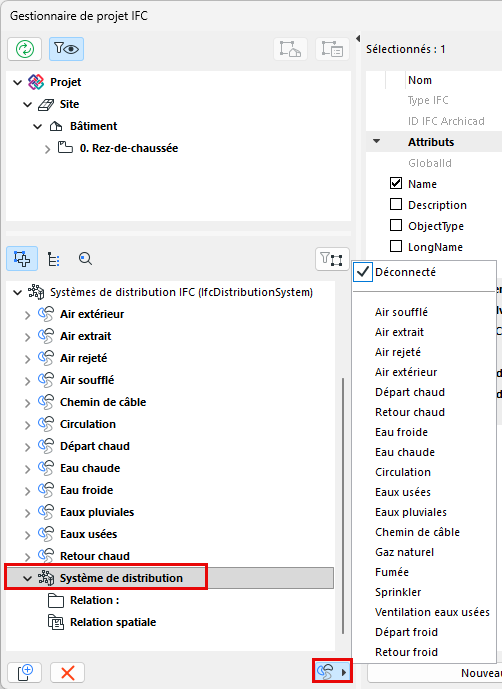Choose Air soufflé from popup menu

(401, 312)
